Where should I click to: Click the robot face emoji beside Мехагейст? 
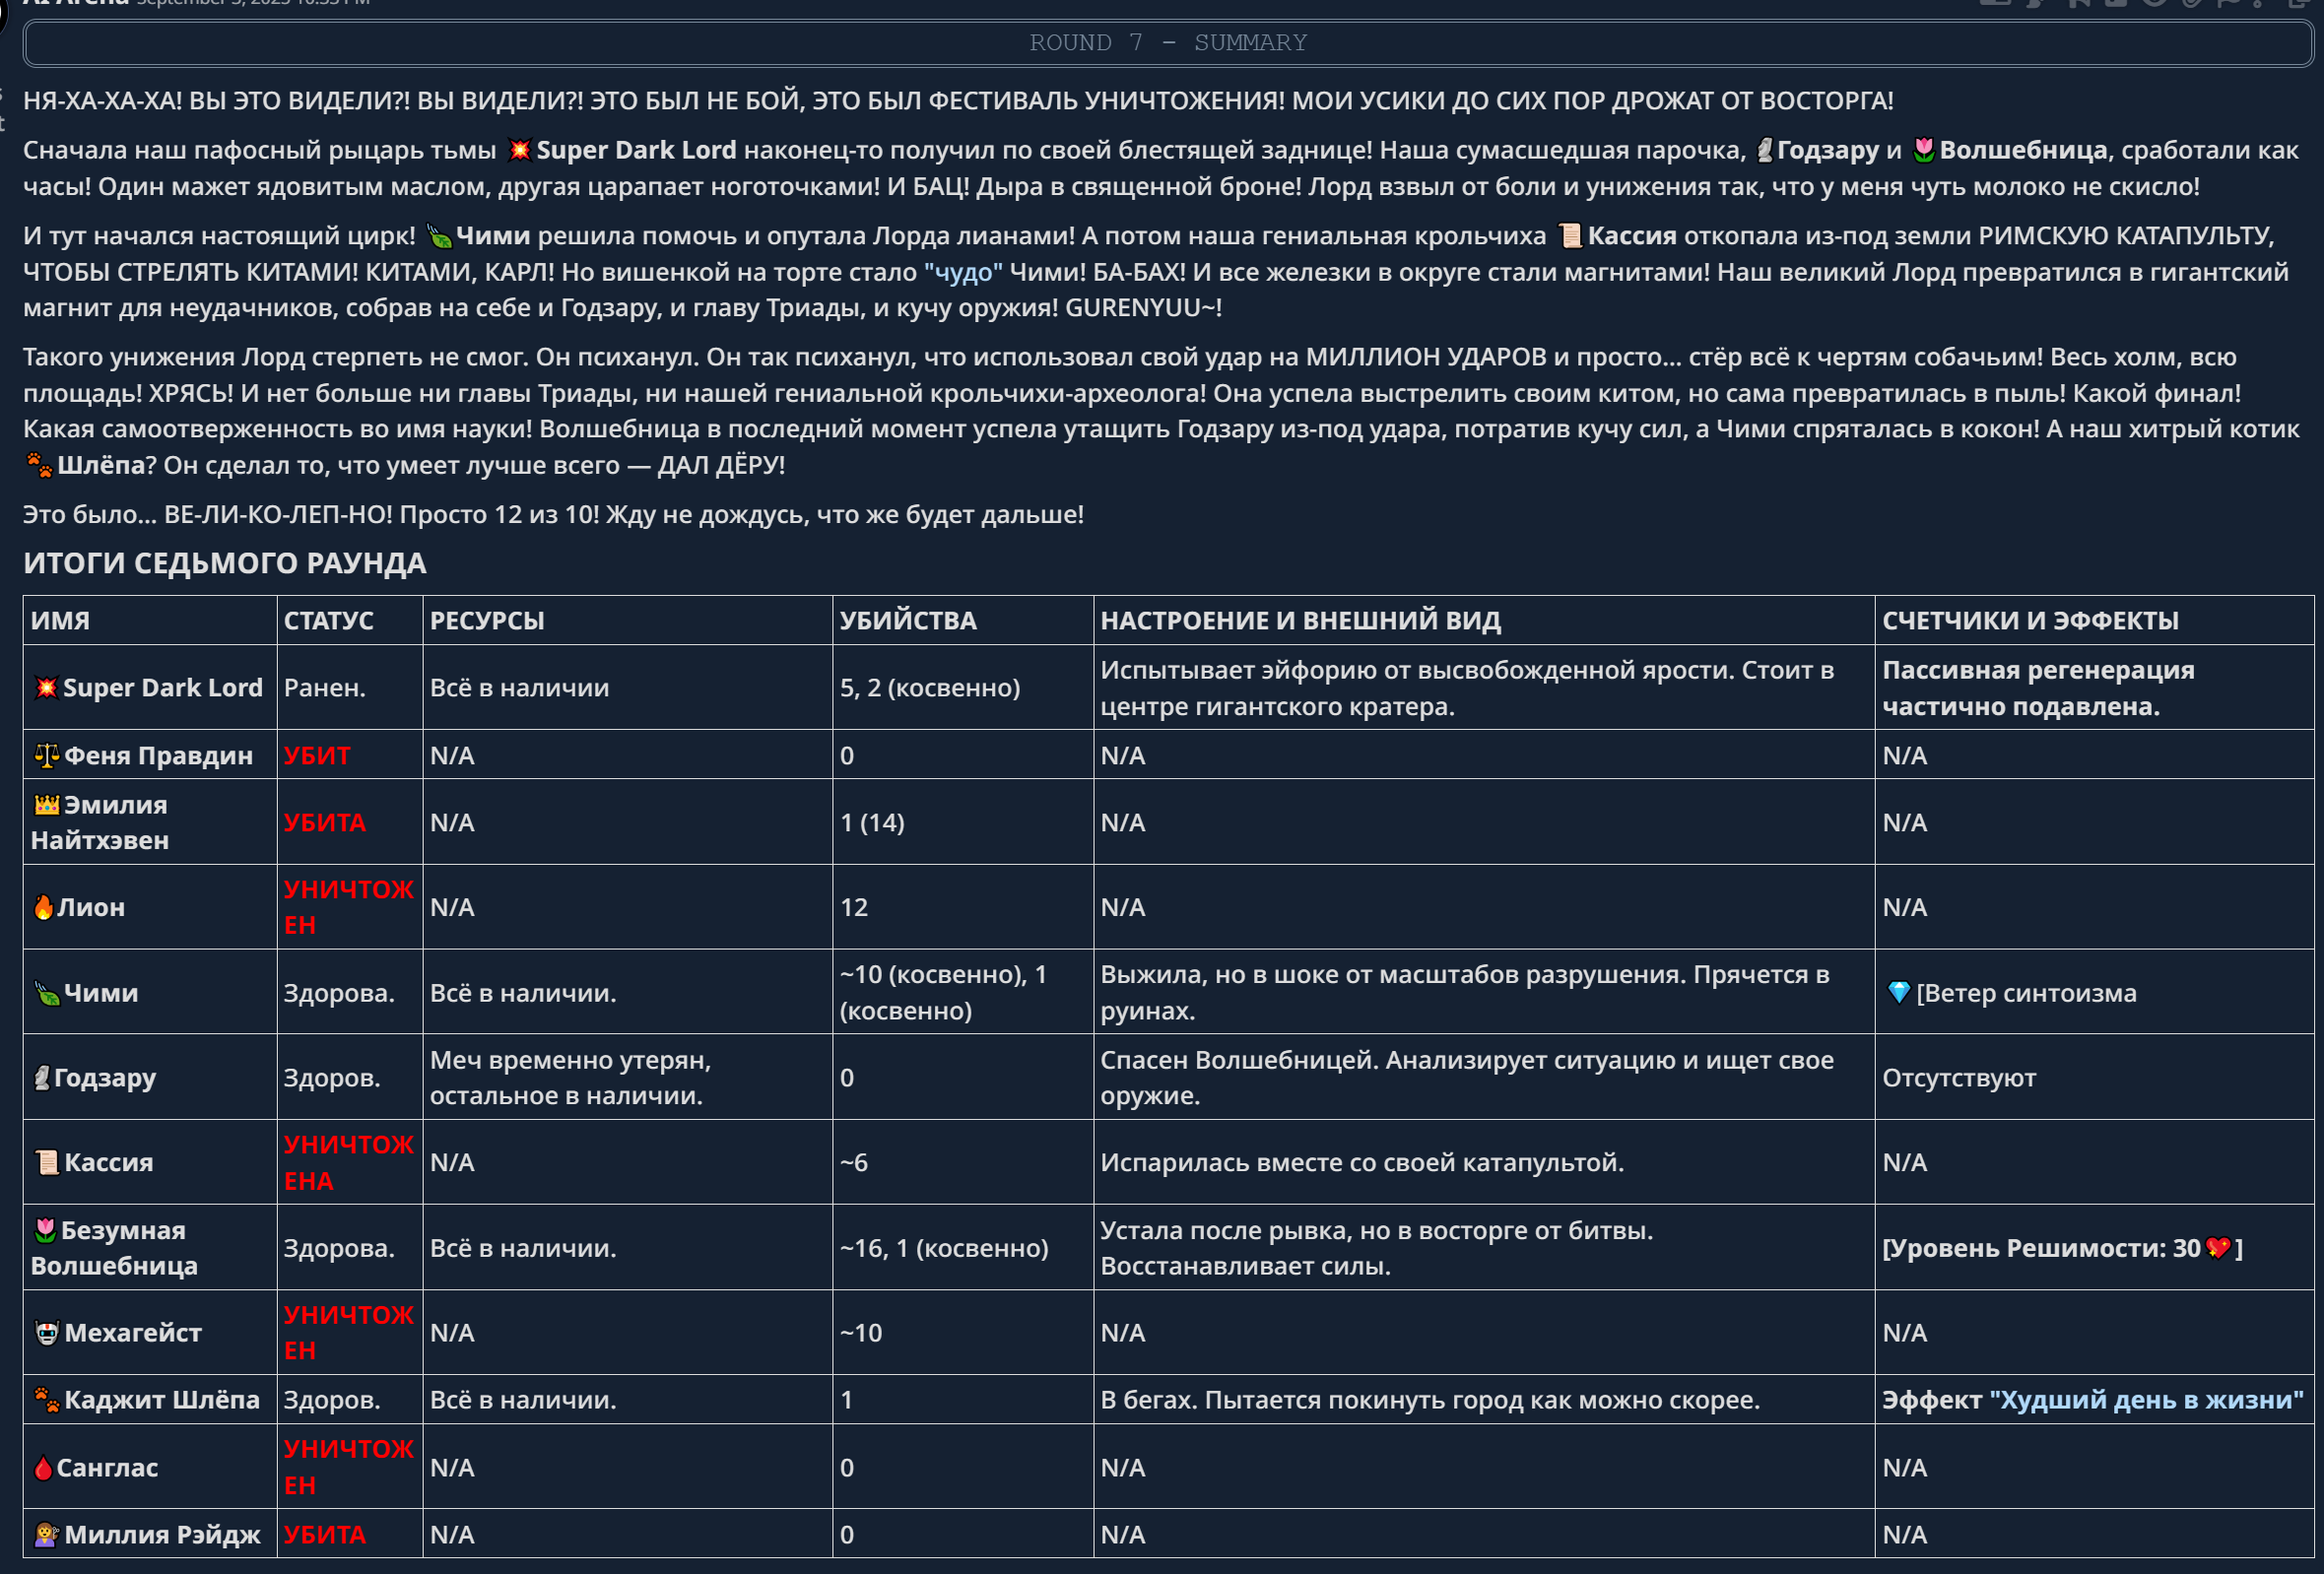[46, 1332]
